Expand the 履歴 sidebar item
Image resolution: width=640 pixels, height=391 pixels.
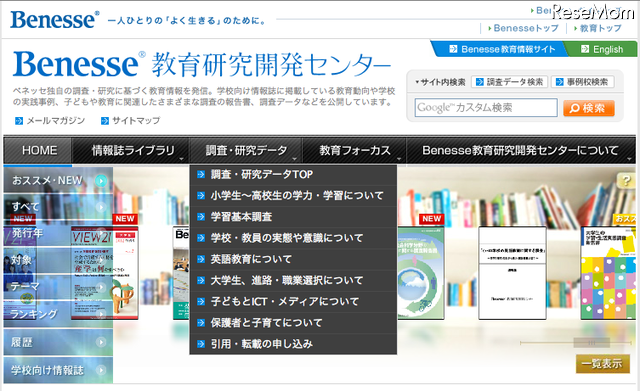(58, 342)
